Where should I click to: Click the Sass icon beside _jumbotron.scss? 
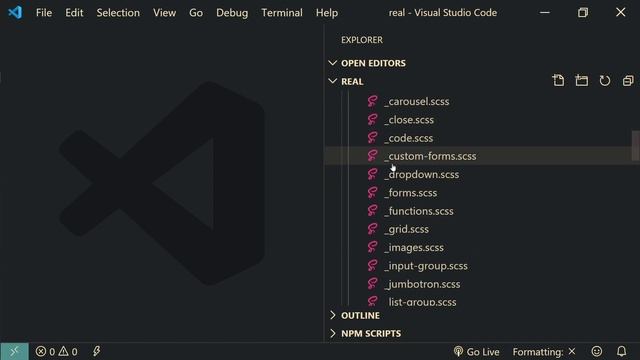(372, 284)
